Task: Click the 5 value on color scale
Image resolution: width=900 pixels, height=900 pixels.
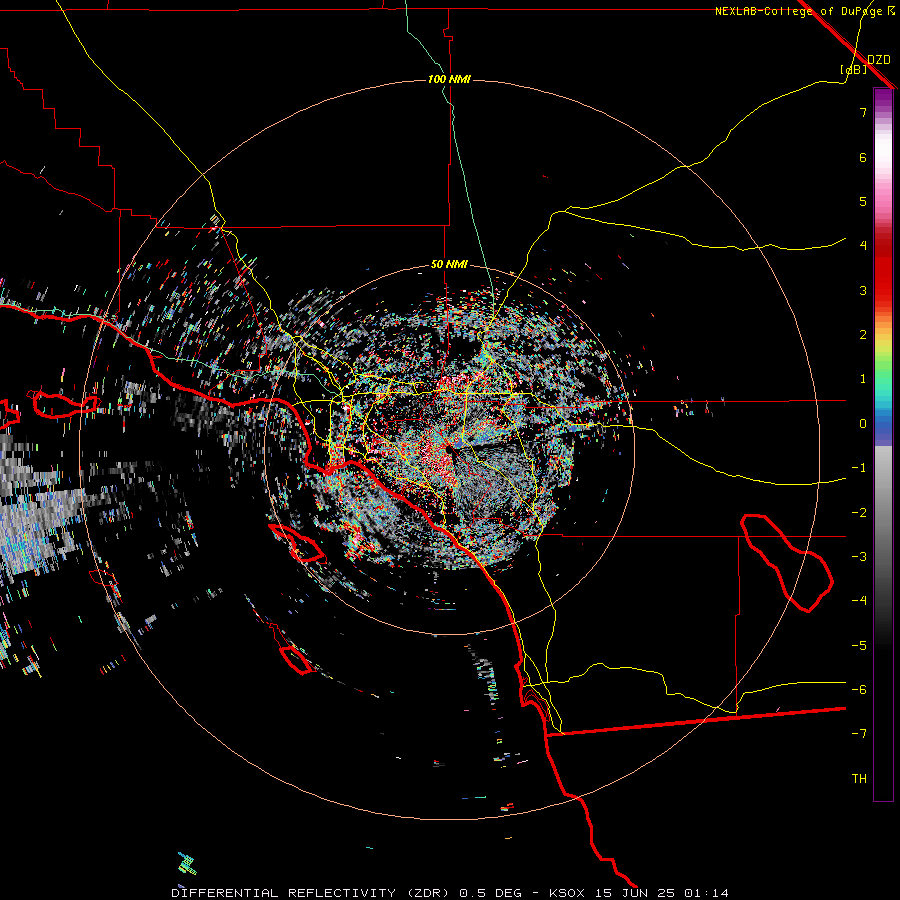Action: click(863, 201)
